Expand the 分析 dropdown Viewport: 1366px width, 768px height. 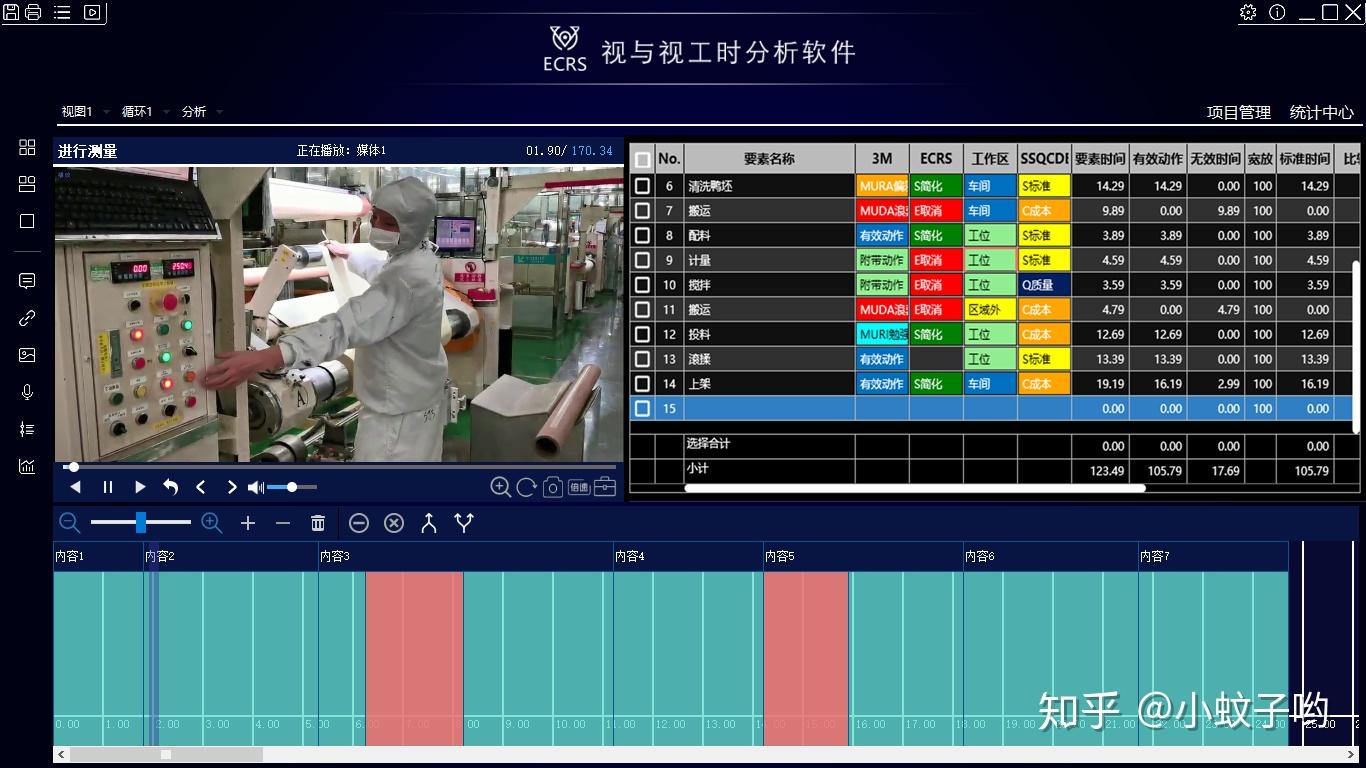[x=196, y=112]
